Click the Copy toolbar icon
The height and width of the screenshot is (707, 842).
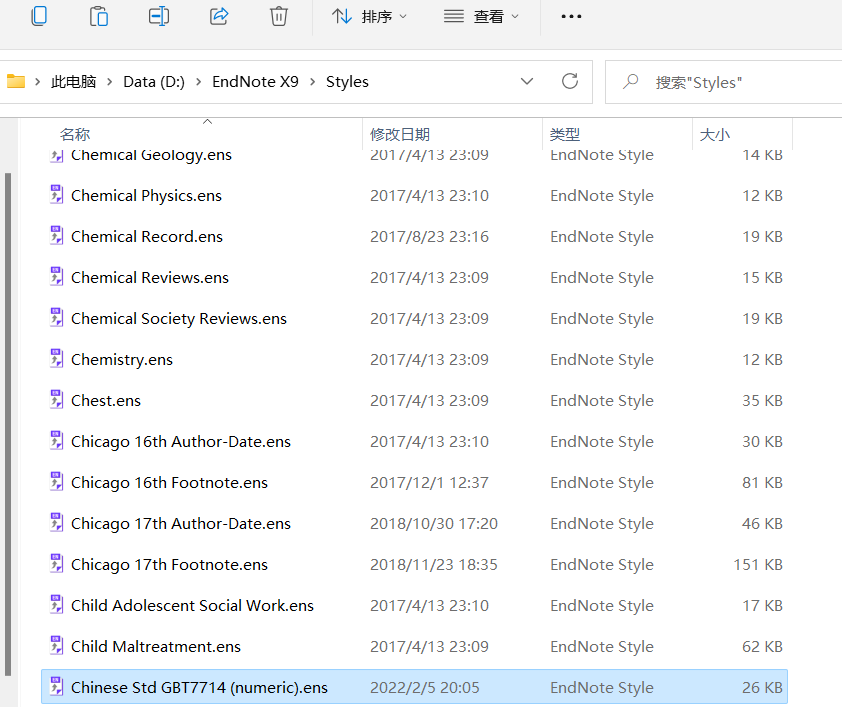point(39,16)
